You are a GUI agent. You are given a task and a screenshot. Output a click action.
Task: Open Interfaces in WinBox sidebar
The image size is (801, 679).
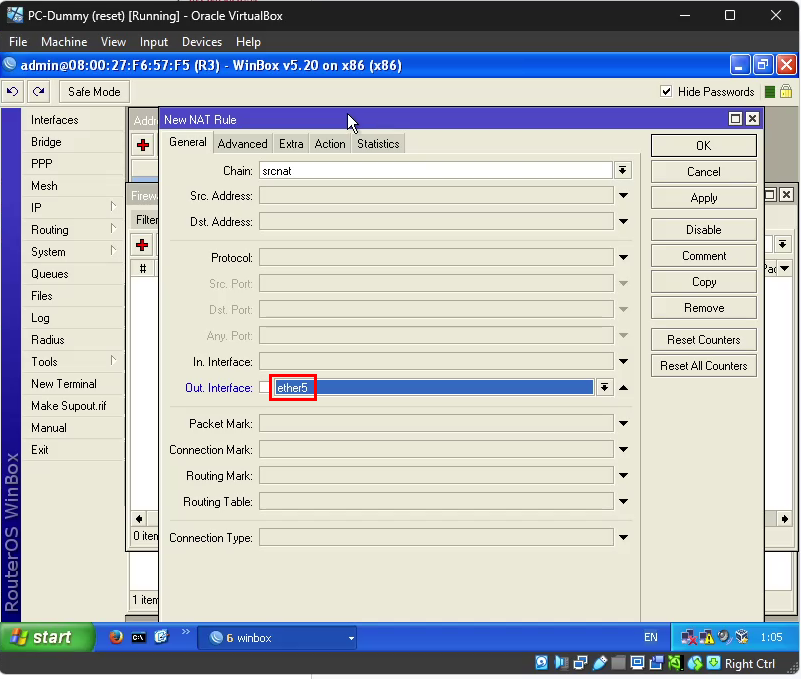73,120
